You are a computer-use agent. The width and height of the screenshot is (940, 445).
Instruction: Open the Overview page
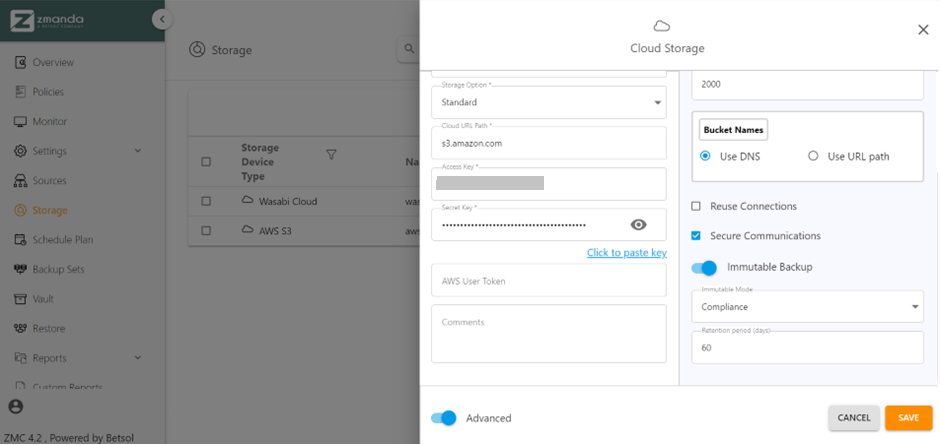pos(53,62)
